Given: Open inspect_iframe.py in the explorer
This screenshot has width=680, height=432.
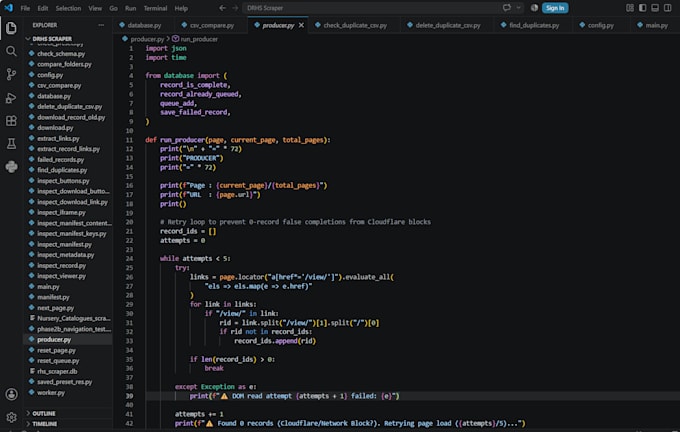Looking at the screenshot, I should tap(61, 213).
